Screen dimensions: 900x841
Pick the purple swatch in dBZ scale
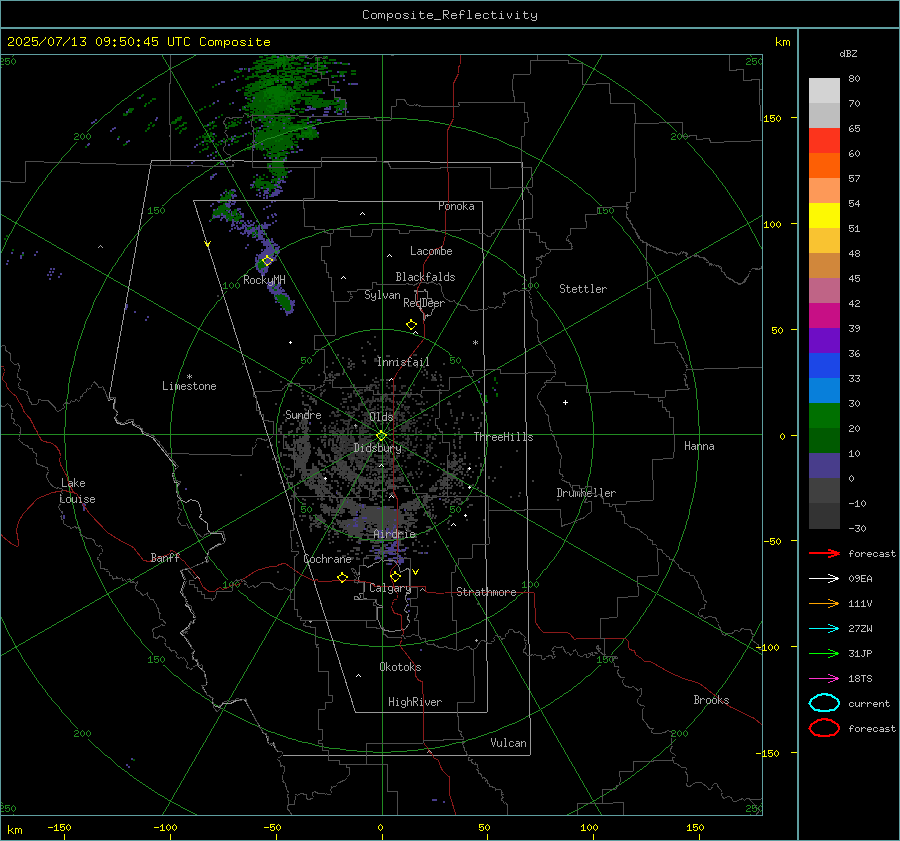tap(824, 341)
